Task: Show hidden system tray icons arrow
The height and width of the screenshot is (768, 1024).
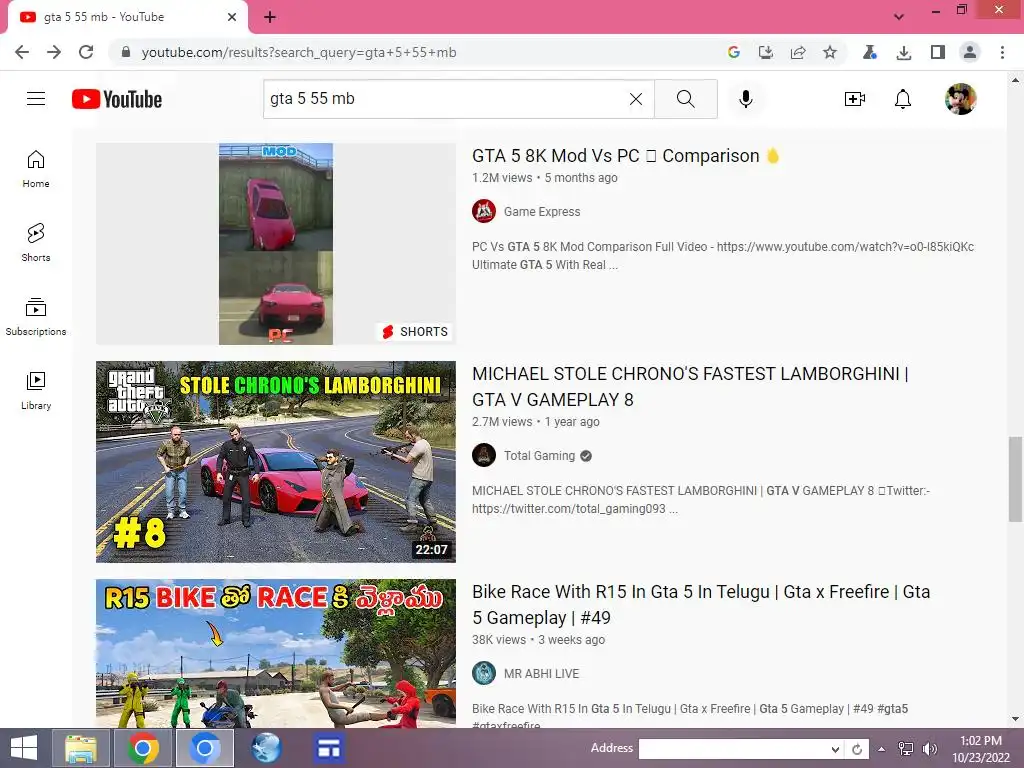Action: [x=882, y=749]
